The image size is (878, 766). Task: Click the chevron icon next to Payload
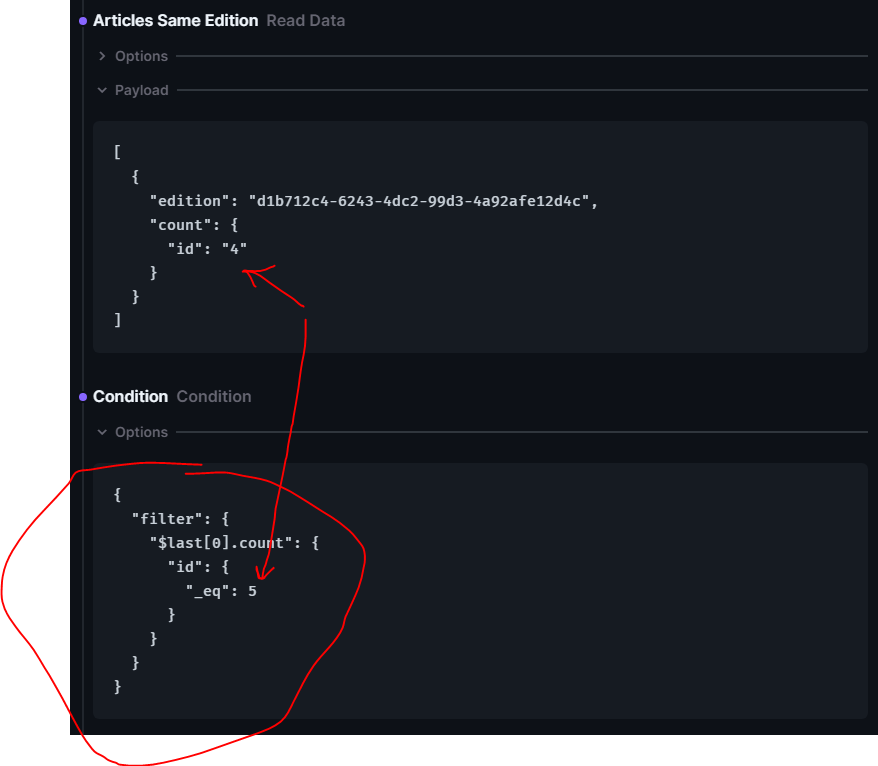point(101,90)
